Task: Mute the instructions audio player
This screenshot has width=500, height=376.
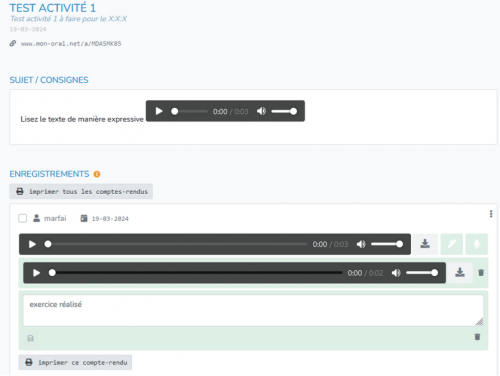Action: coord(261,111)
